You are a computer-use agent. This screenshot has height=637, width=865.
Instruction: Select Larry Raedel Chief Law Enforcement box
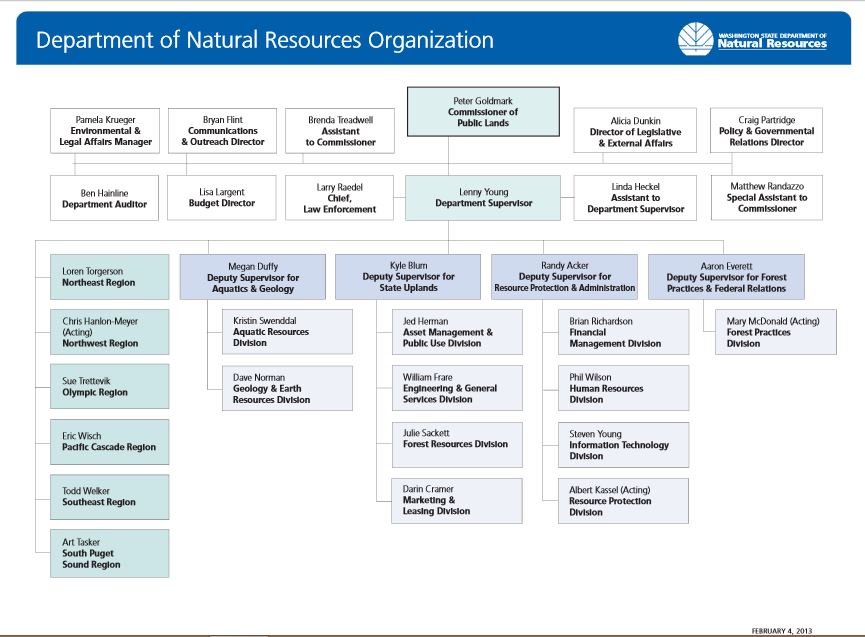coord(340,198)
